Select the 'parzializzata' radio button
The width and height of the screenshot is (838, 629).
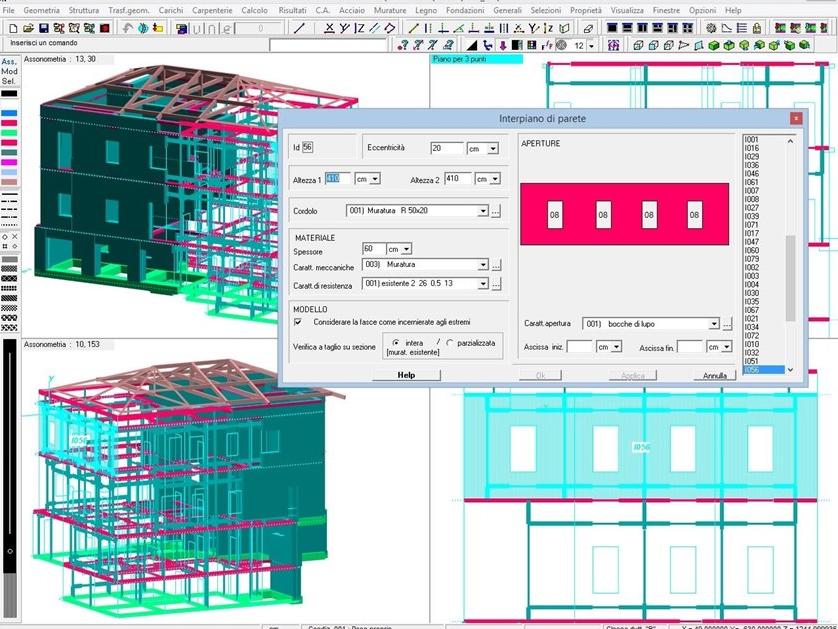point(449,343)
